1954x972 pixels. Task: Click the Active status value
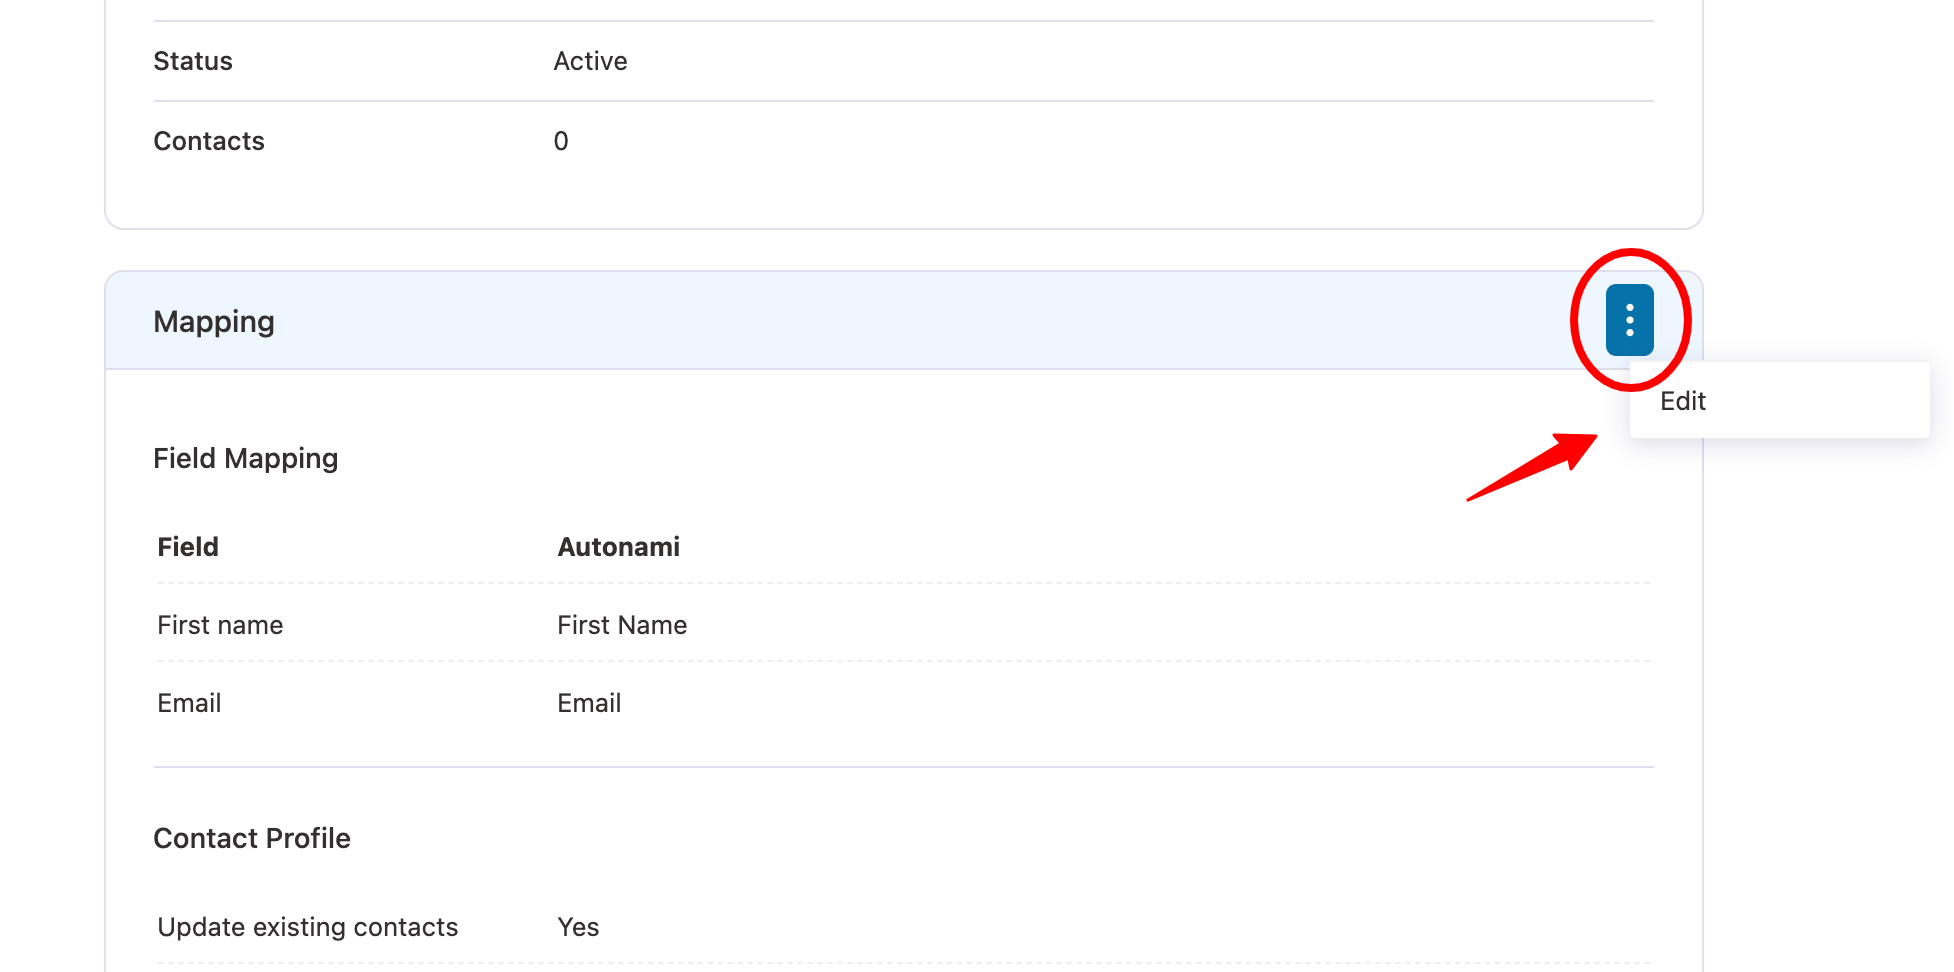click(590, 61)
